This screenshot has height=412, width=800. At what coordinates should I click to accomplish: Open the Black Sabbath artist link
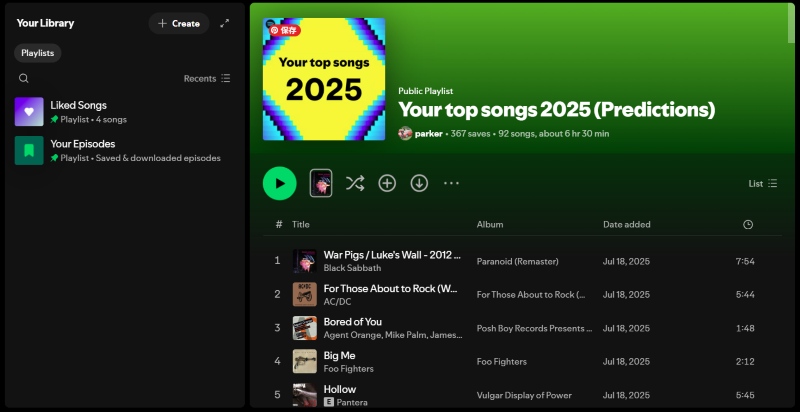[x=352, y=268]
